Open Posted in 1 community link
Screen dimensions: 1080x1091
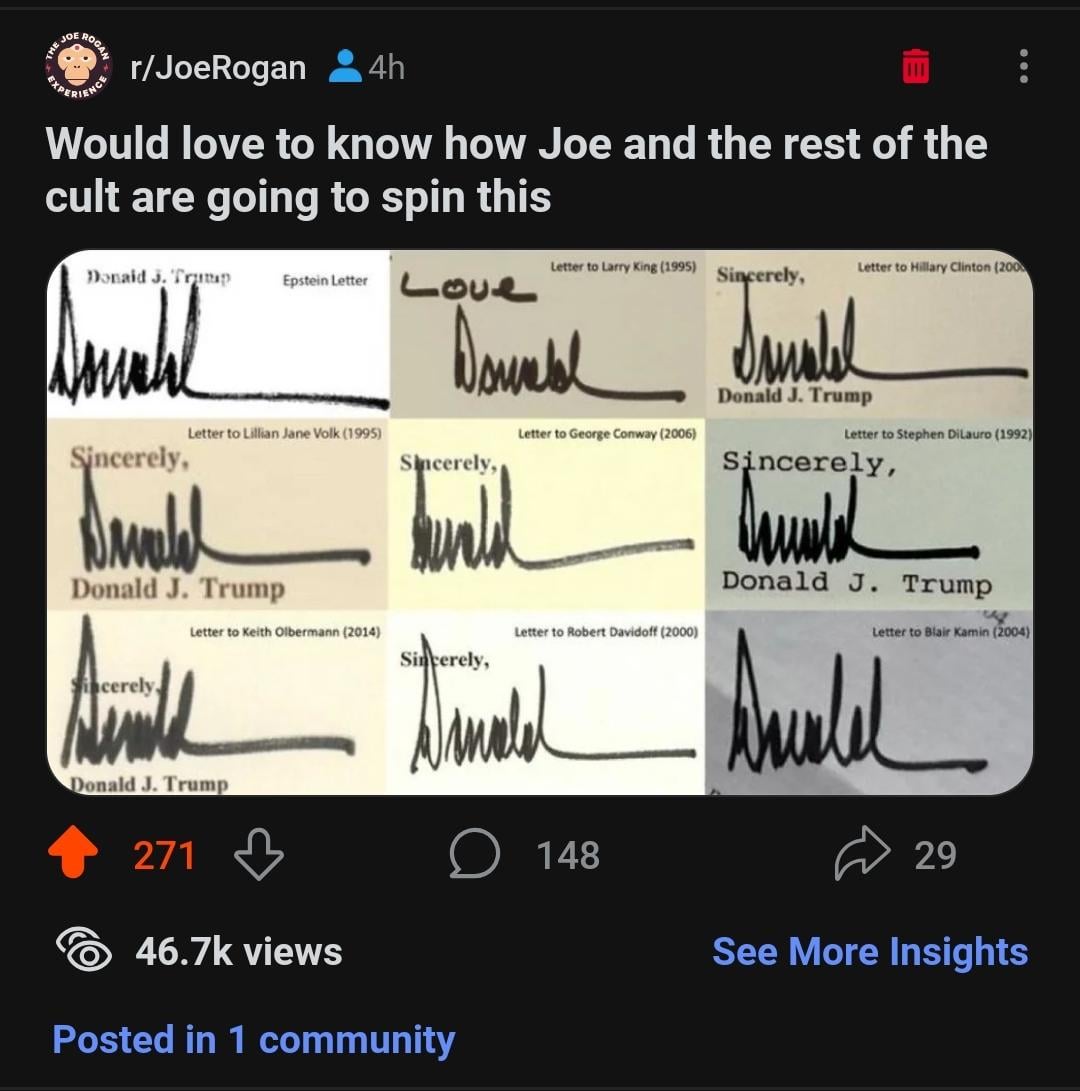pyautogui.click(x=253, y=1040)
